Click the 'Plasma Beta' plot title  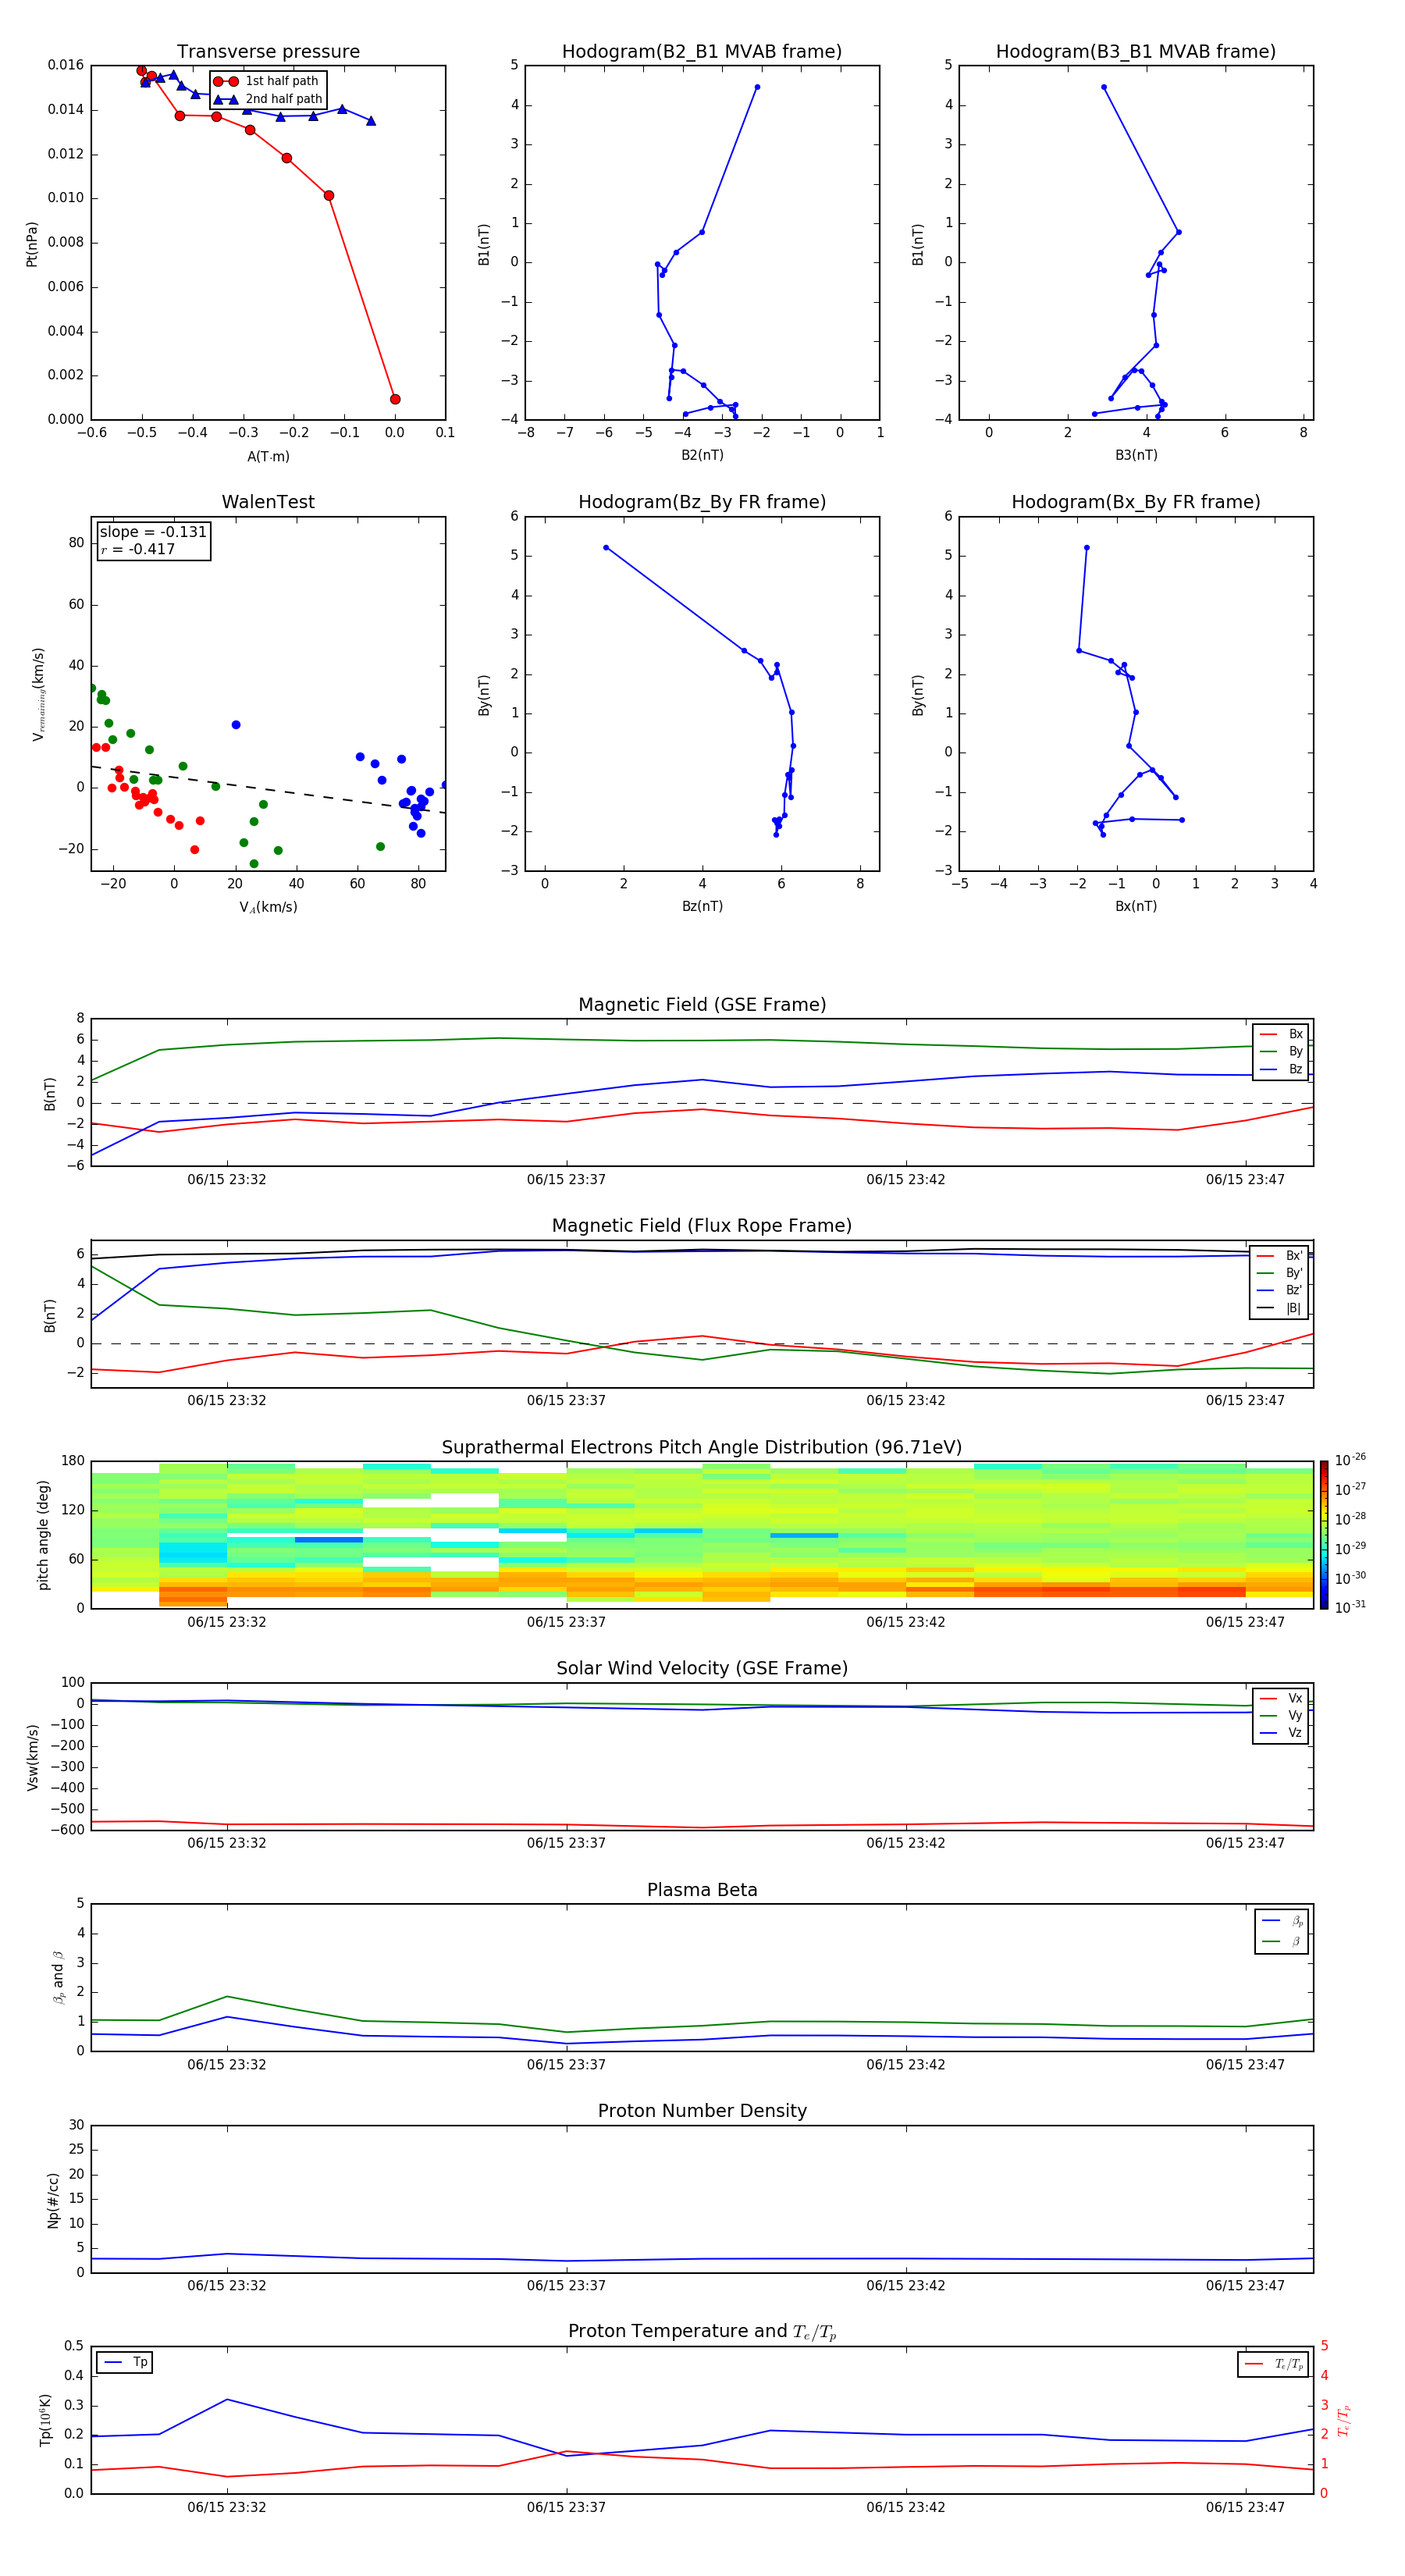pos(702,1890)
